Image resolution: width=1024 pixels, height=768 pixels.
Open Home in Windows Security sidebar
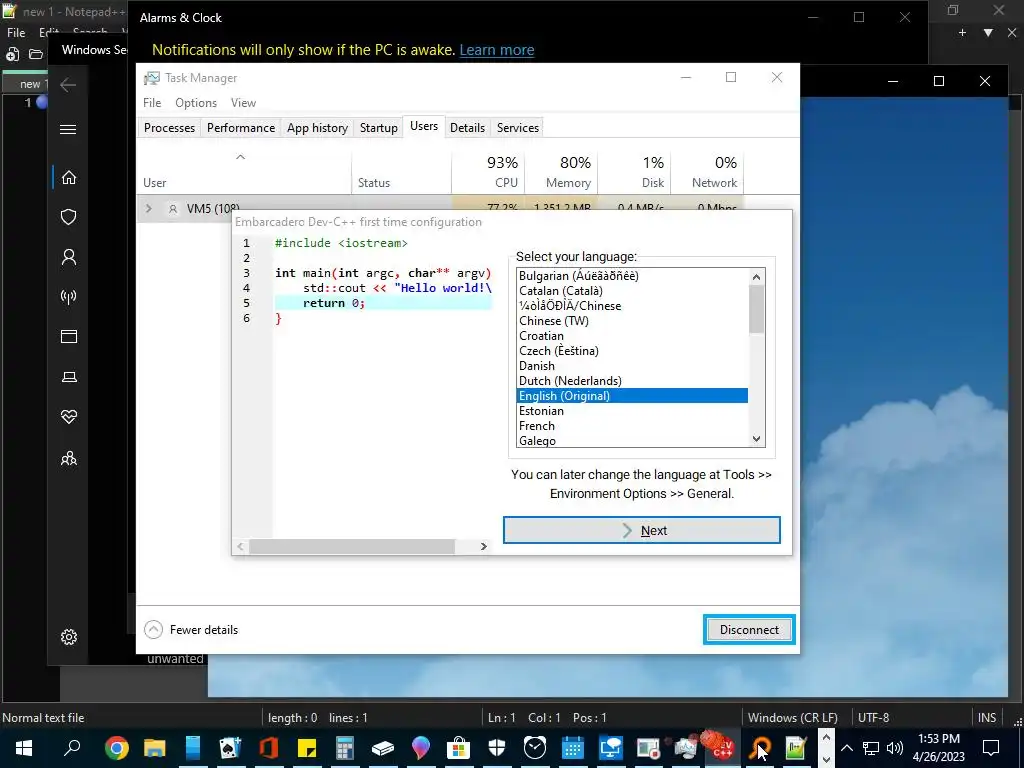[69, 178]
